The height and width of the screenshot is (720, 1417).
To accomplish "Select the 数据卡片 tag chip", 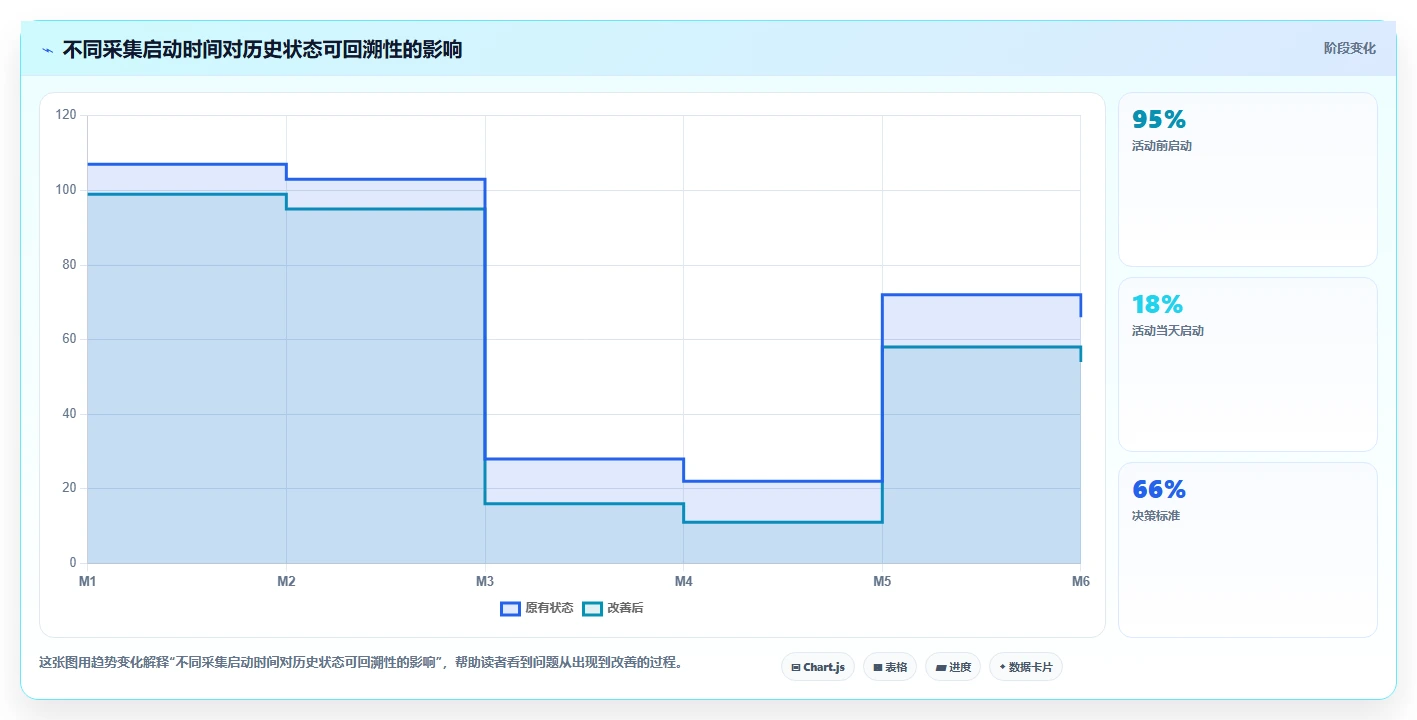I will click(x=1026, y=667).
